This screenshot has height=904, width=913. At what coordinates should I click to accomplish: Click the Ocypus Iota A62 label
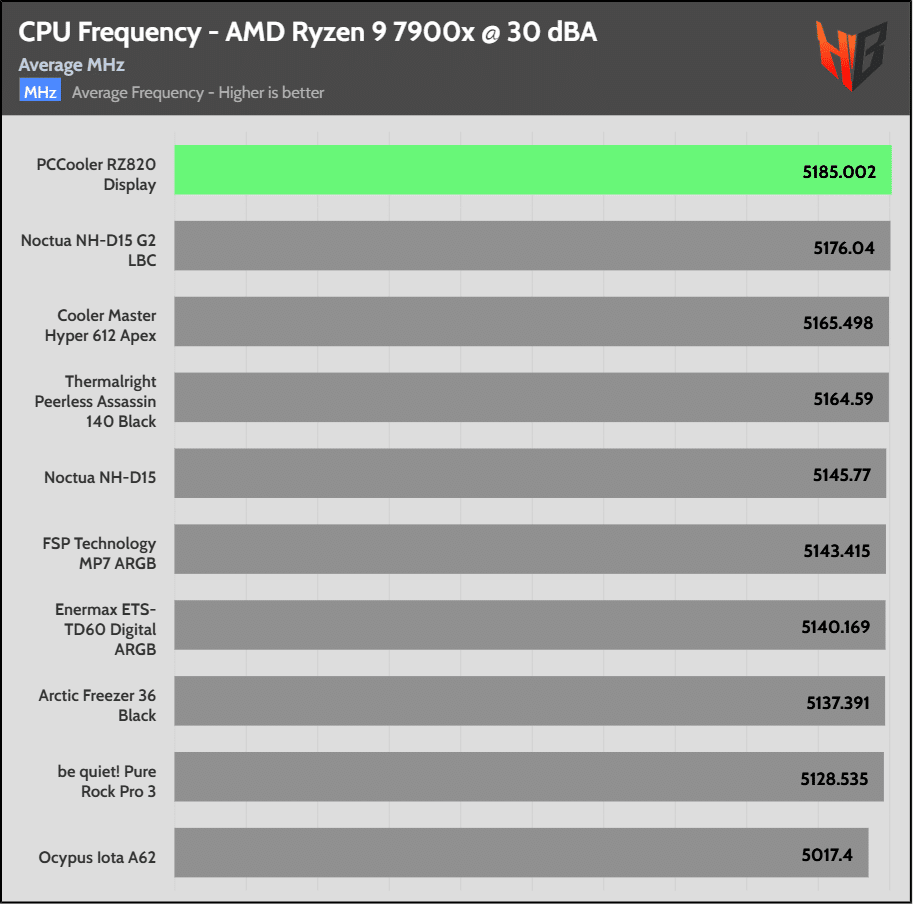tap(97, 857)
